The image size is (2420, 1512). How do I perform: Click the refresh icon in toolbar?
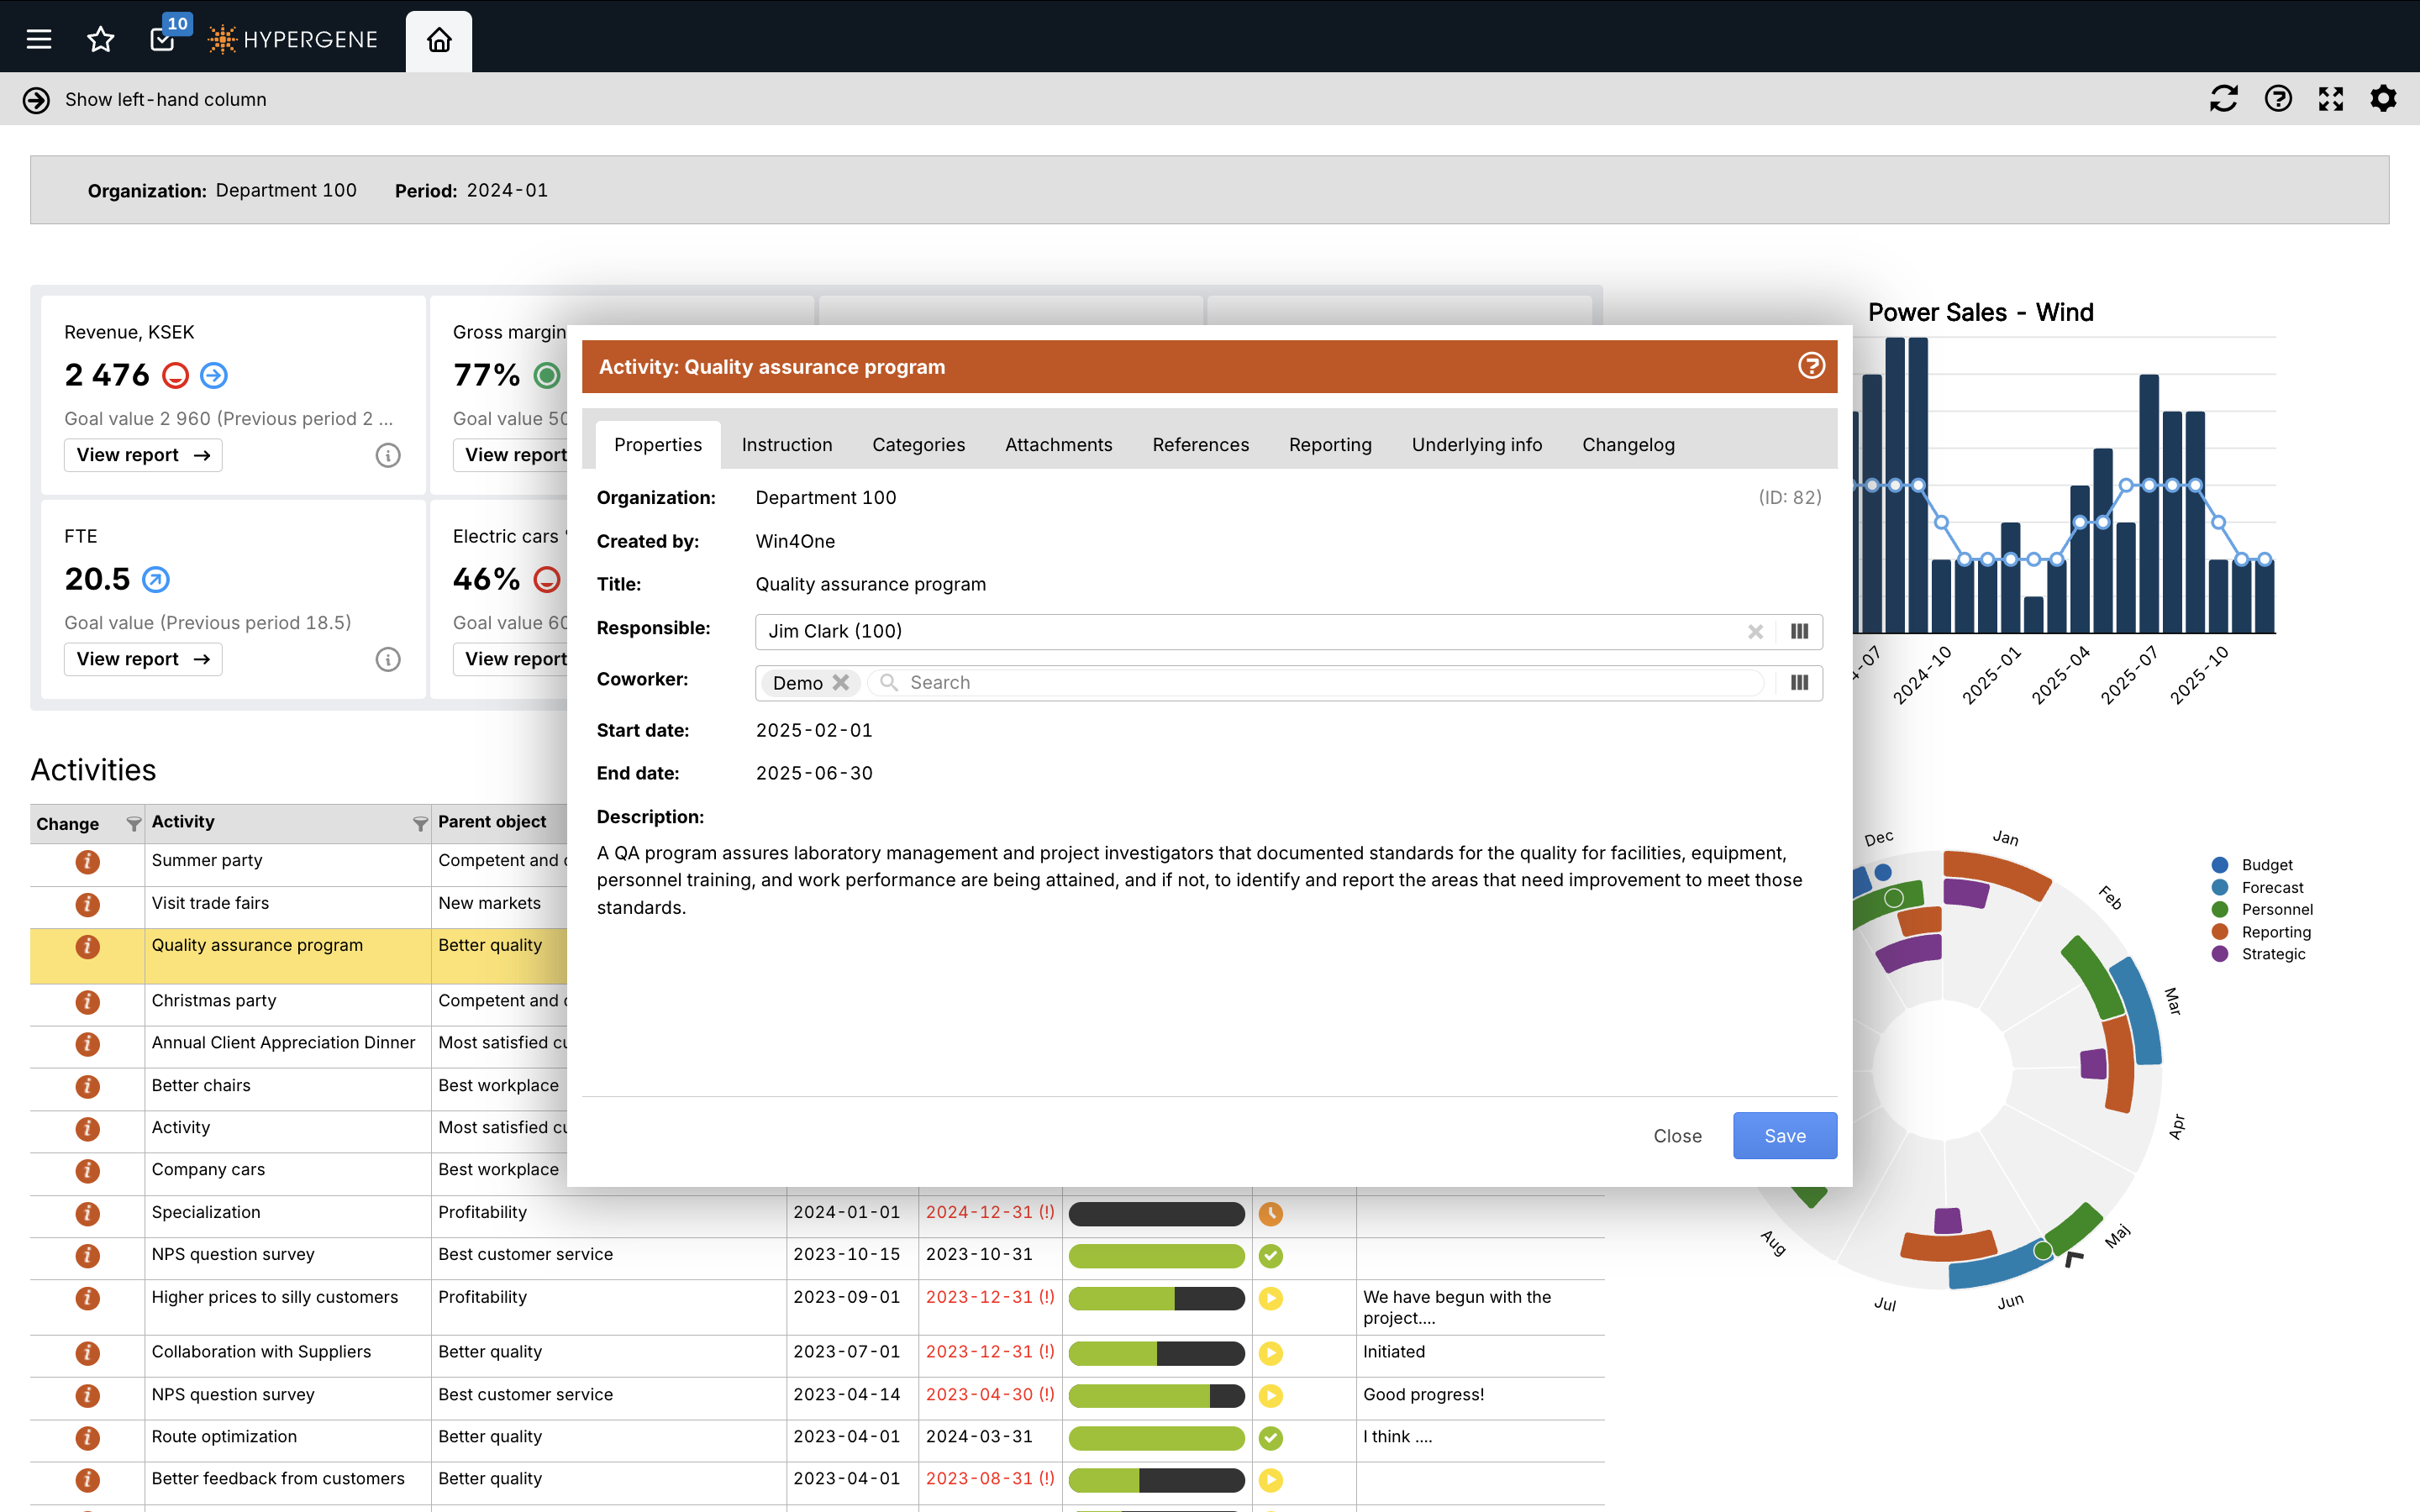tap(2223, 98)
